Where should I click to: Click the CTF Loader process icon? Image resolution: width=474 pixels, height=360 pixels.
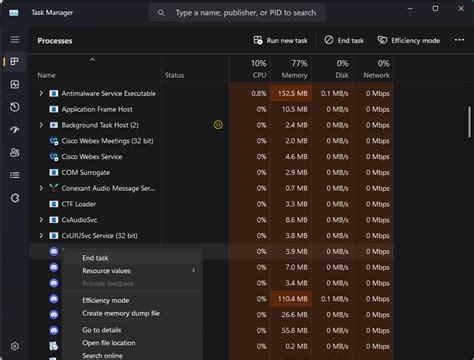coord(54,204)
